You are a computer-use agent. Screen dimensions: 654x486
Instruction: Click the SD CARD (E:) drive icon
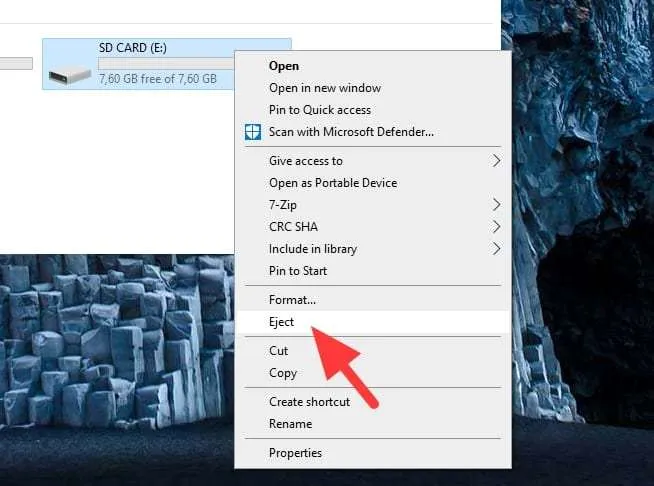coord(70,76)
